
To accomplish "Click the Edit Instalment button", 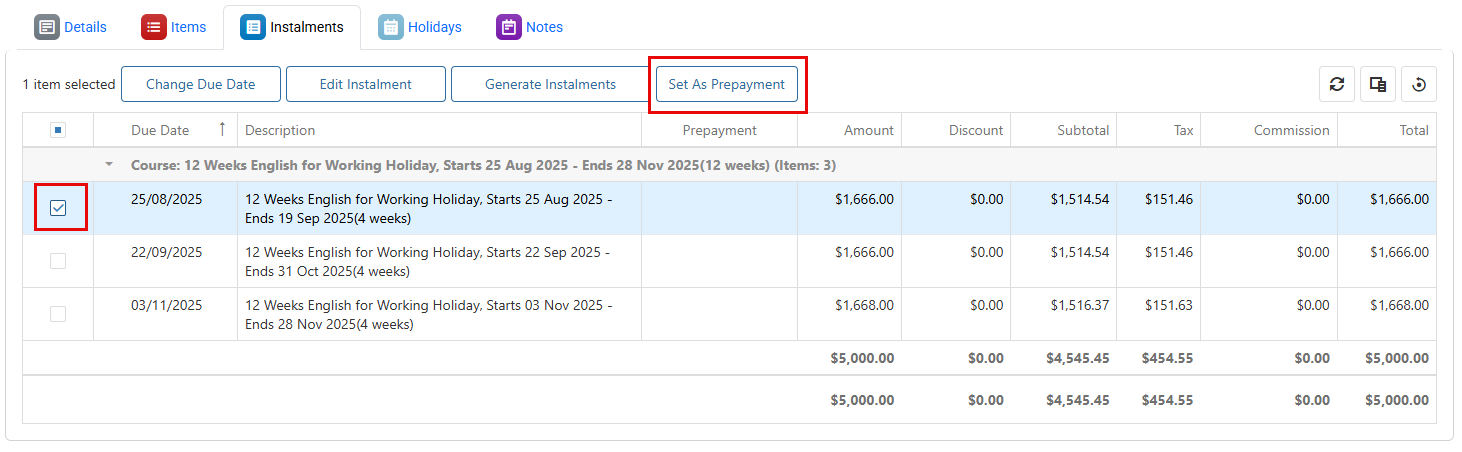I will click(x=365, y=85).
